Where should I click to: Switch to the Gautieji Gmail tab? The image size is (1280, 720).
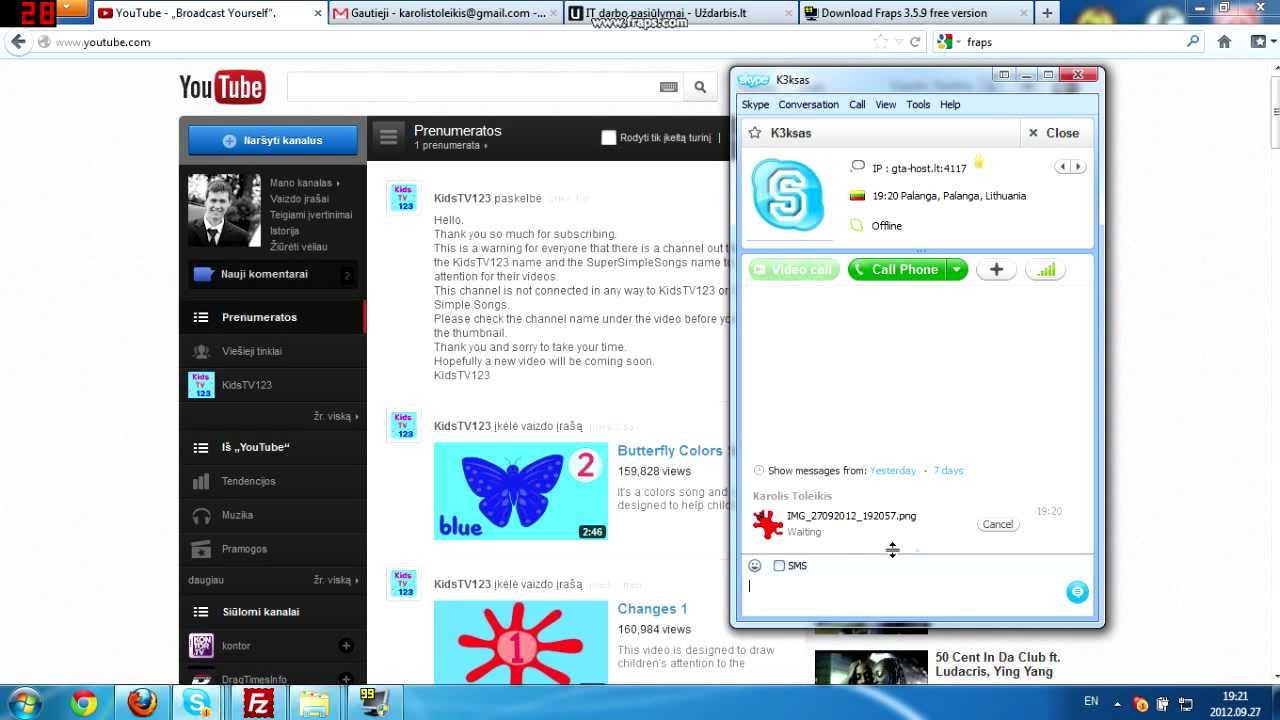(x=445, y=13)
